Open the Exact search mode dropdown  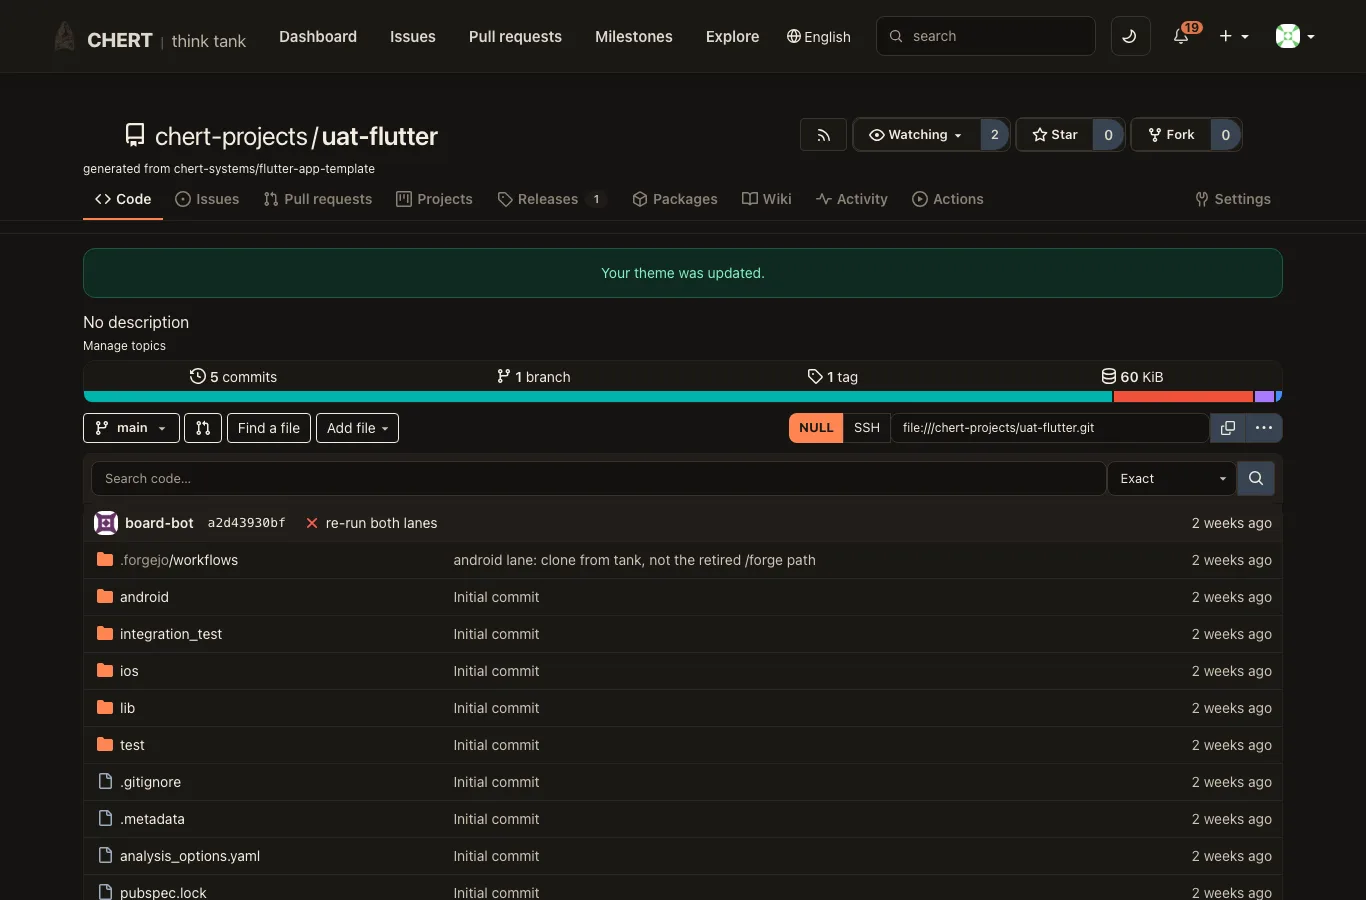pos(1172,479)
